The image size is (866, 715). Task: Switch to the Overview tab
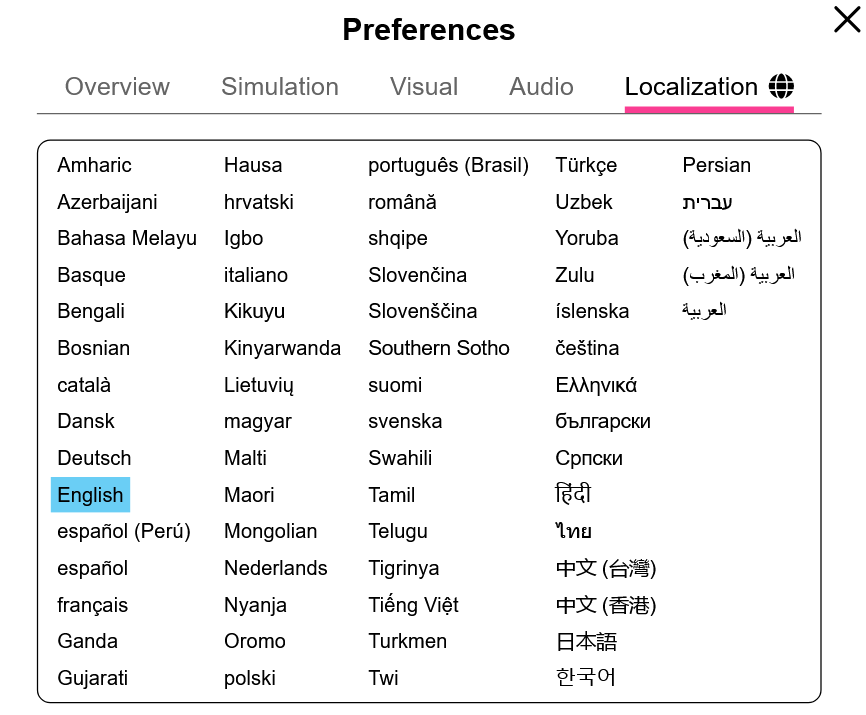click(x=117, y=87)
